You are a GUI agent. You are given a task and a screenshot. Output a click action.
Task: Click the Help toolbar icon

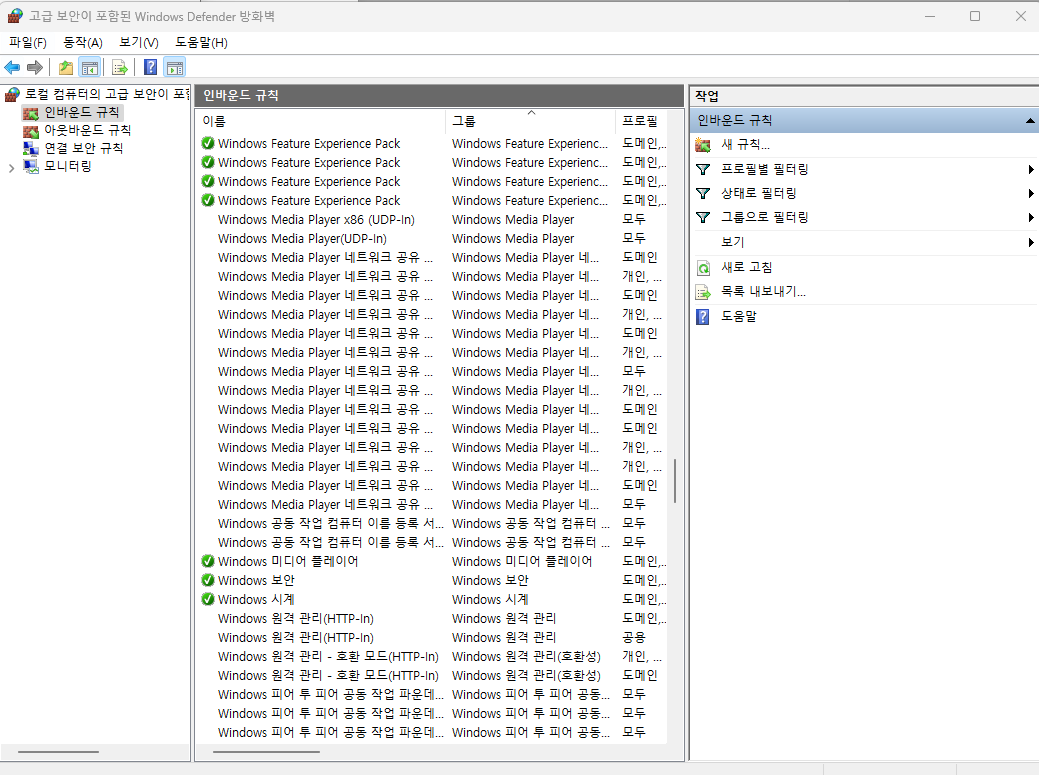[x=150, y=68]
